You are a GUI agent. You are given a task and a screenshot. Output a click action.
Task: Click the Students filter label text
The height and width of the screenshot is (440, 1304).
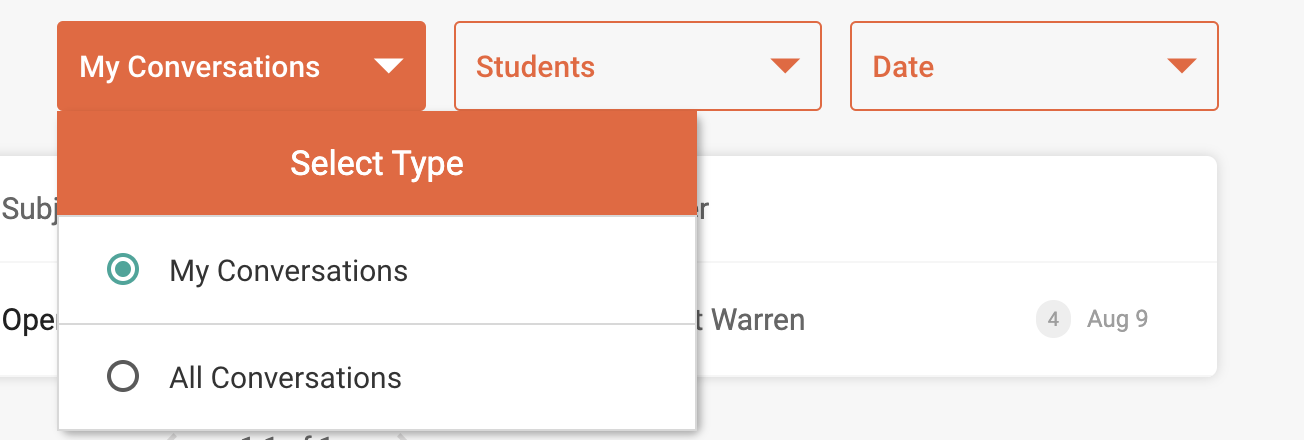click(535, 67)
